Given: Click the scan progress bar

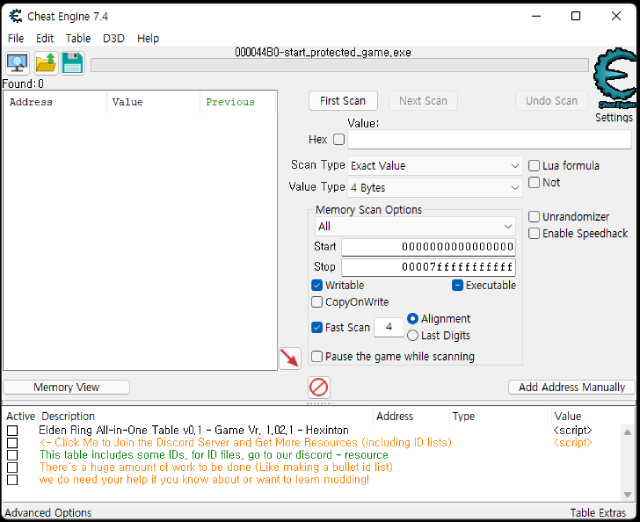Looking at the screenshot, I should coord(339,65).
